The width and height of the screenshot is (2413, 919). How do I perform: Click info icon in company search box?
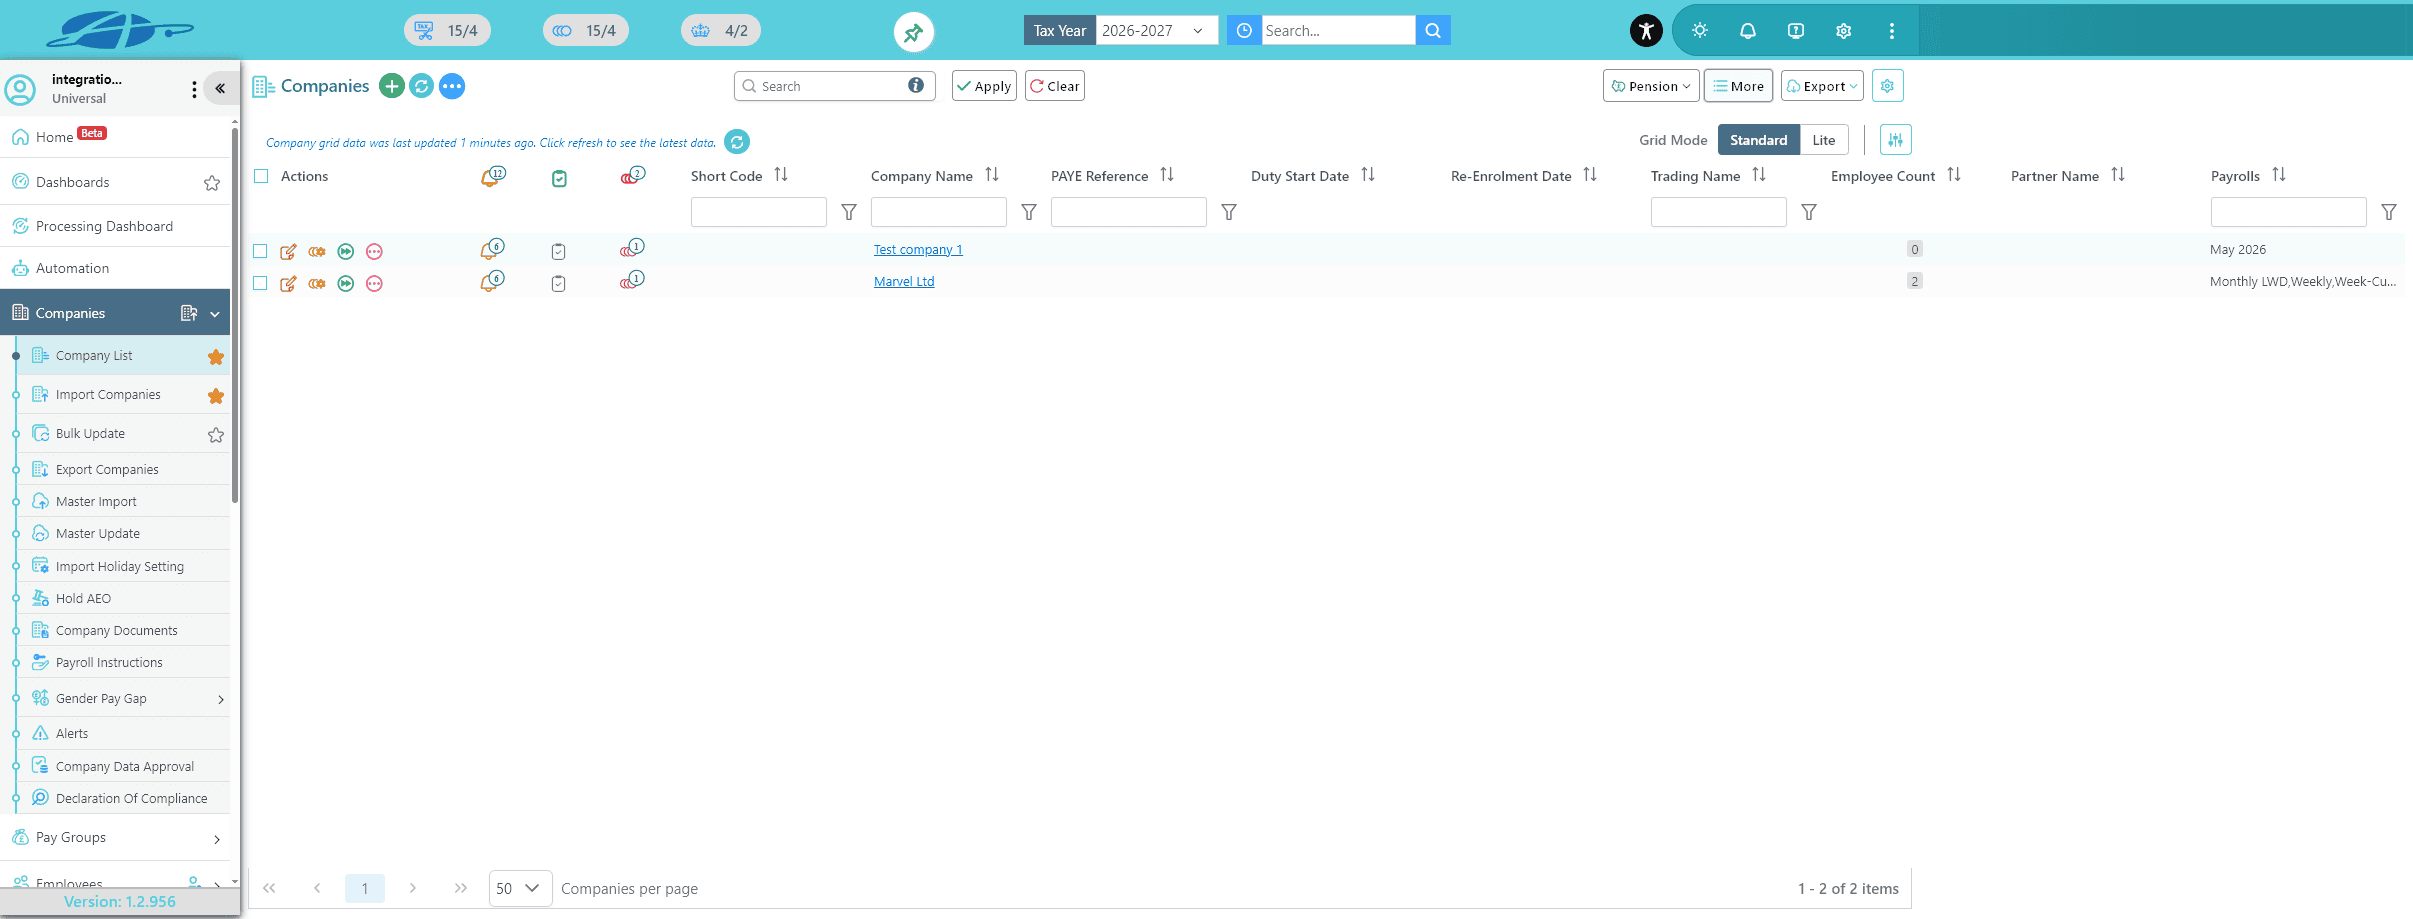point(916,85)
